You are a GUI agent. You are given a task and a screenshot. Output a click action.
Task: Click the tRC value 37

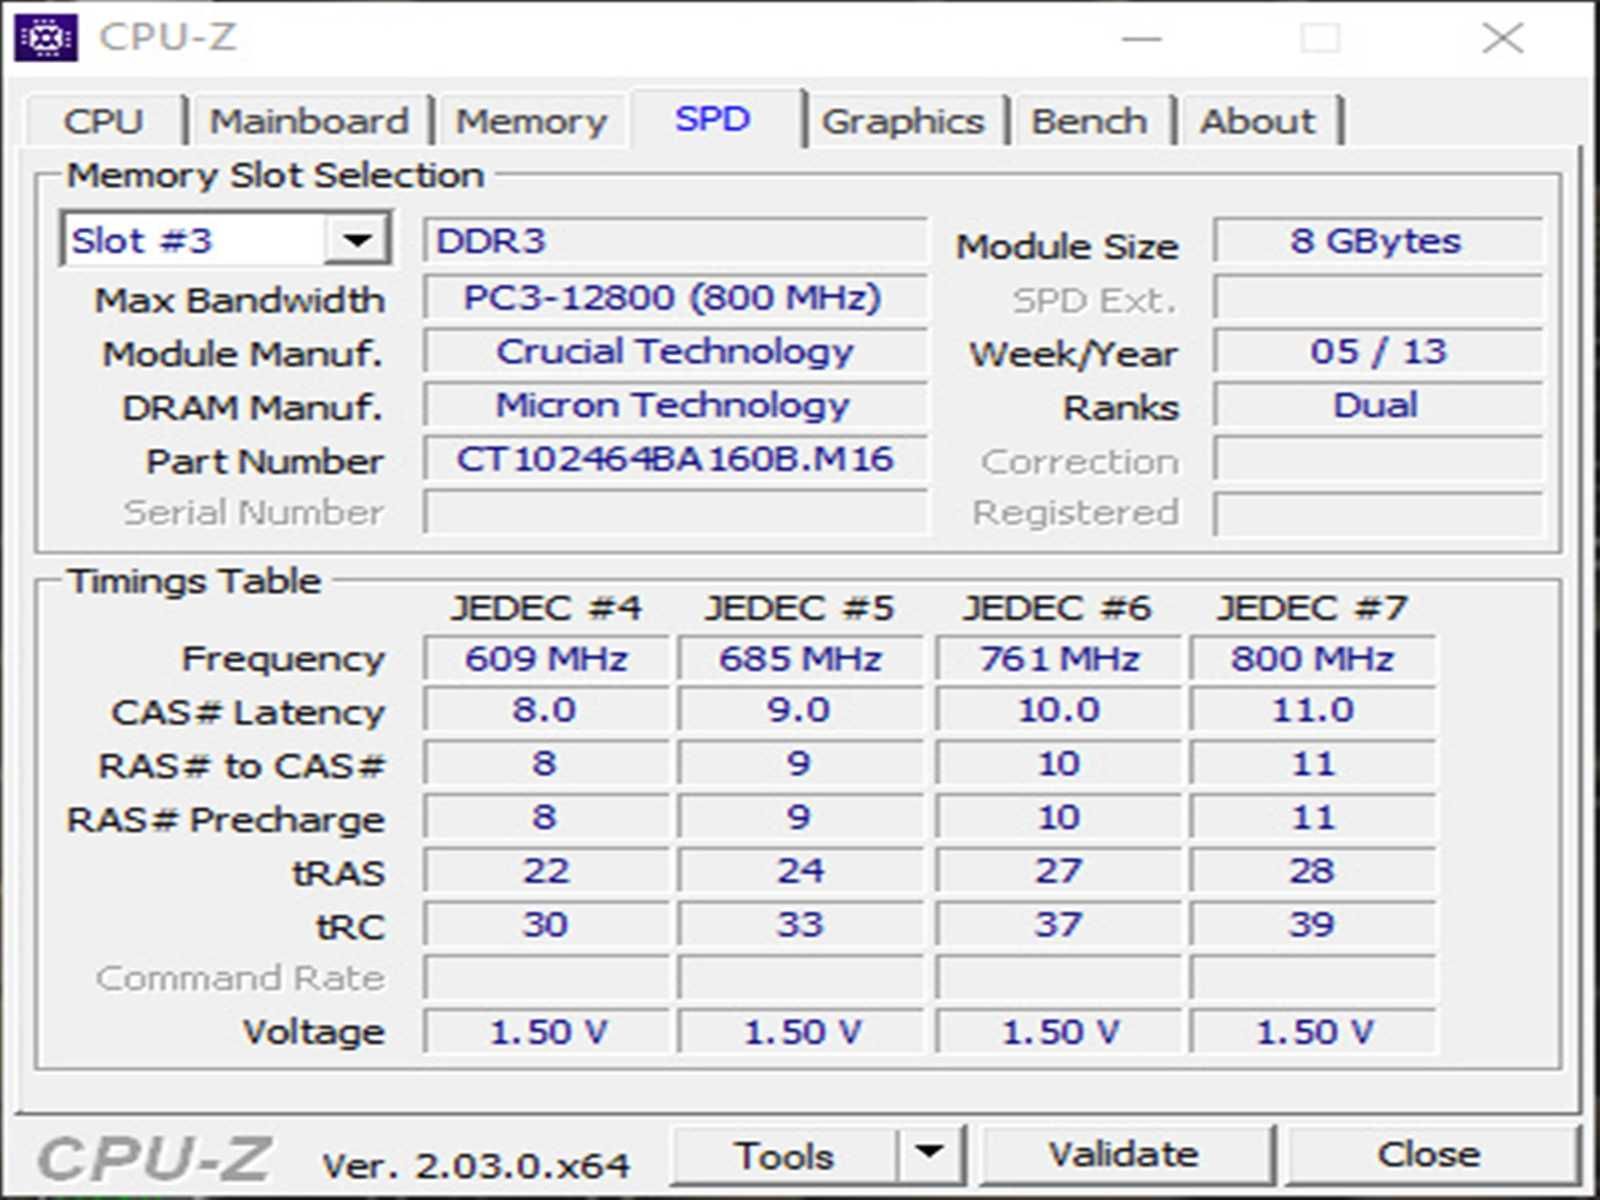pos(1059,925)
